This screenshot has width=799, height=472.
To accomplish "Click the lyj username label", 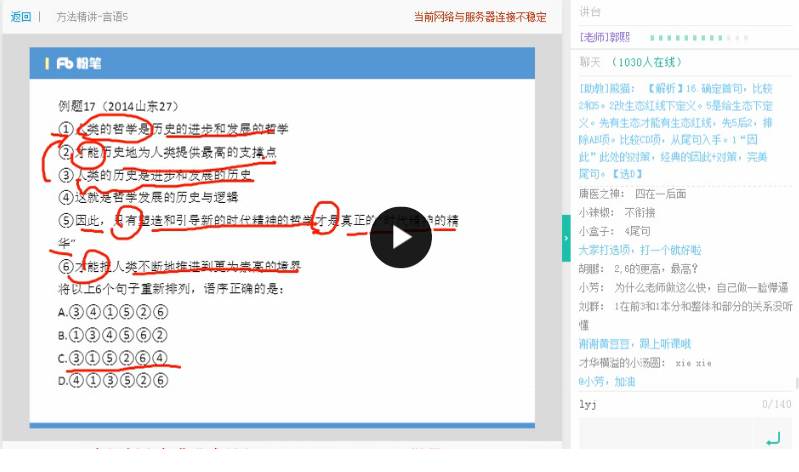I will [x=588, y=405].
